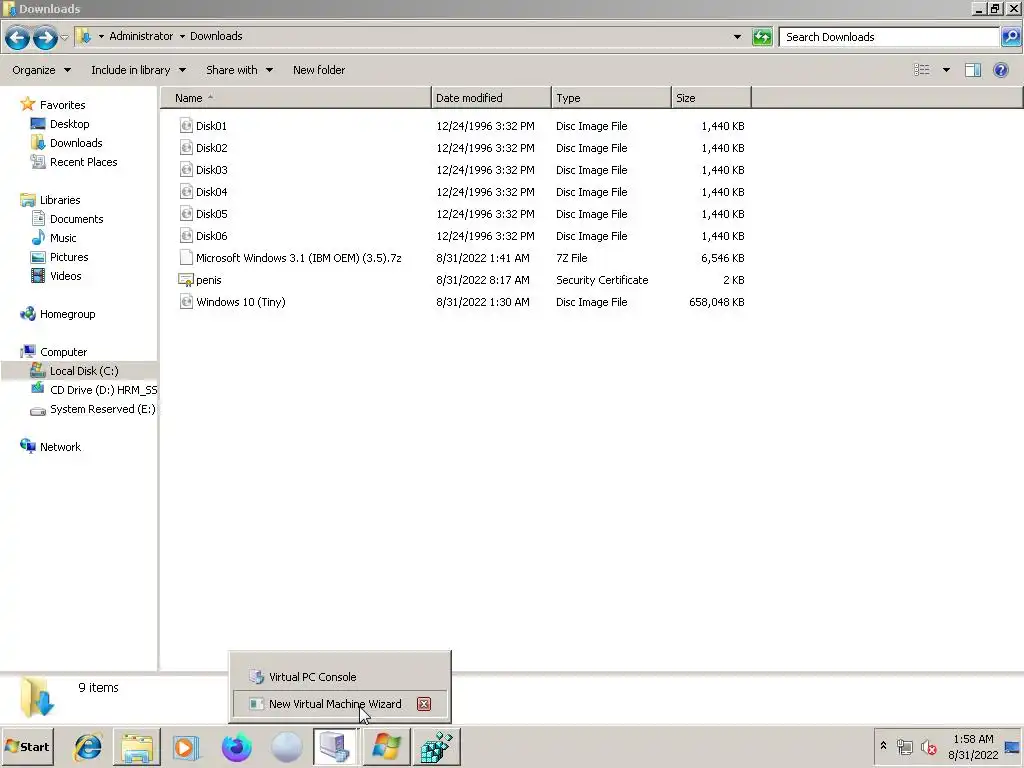
Task: Launch Windows Media Player from taskbar
Action: coord(185,747)
